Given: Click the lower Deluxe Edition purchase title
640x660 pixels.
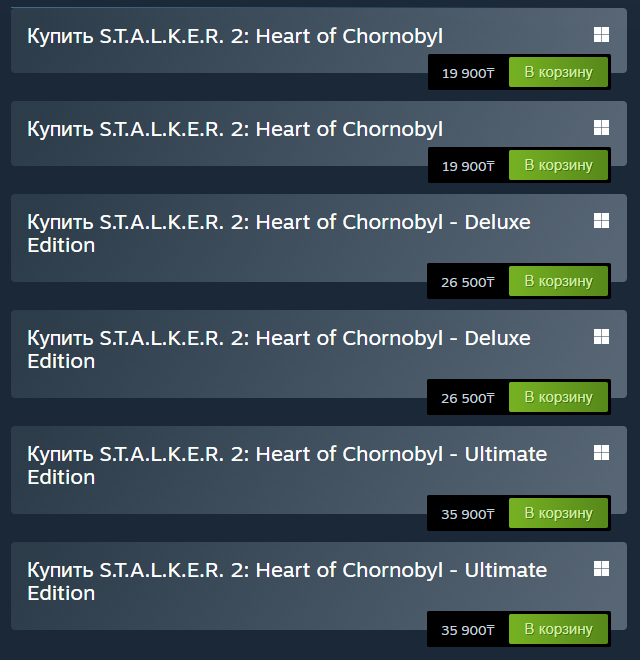Looking at the screenshot, I should click(x=278, y=349).
